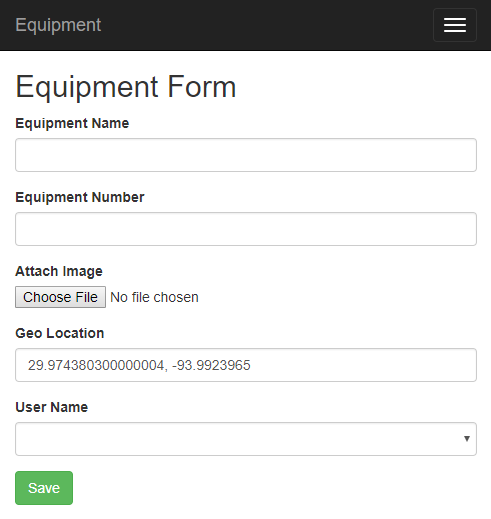Click the Geo Location label
This screenshot has height=519, width=491.
(60, 333)
